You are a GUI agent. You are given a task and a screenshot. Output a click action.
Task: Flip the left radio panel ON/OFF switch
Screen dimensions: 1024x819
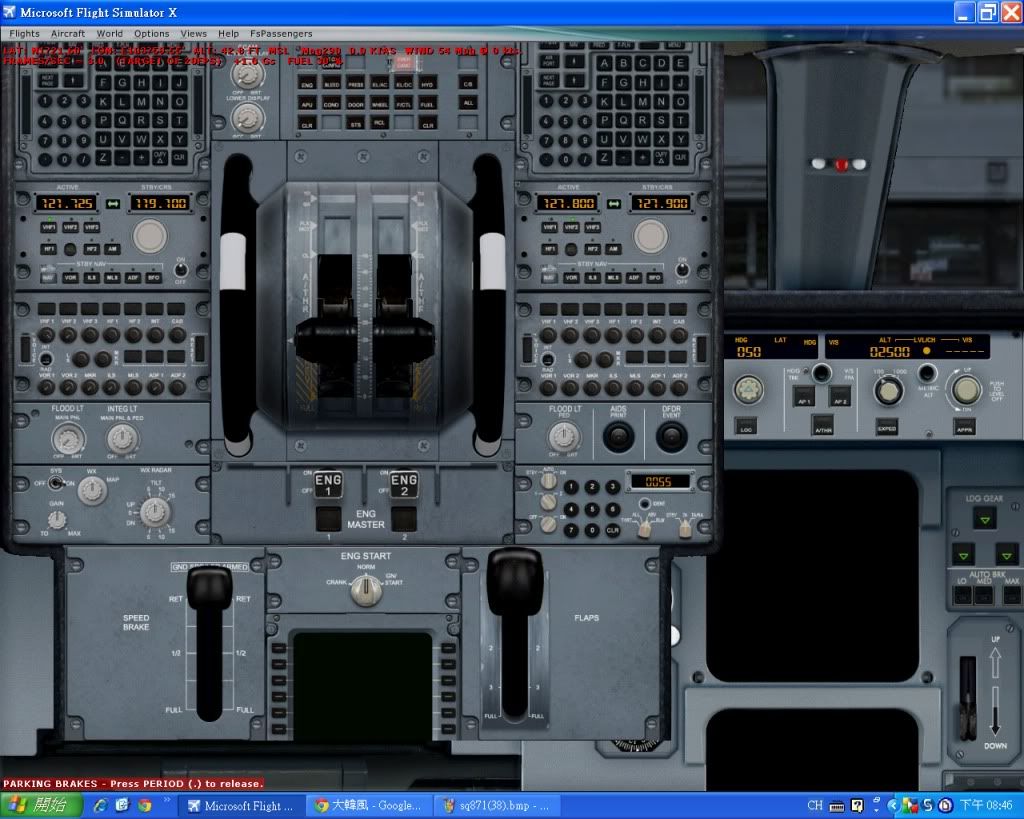181,270
